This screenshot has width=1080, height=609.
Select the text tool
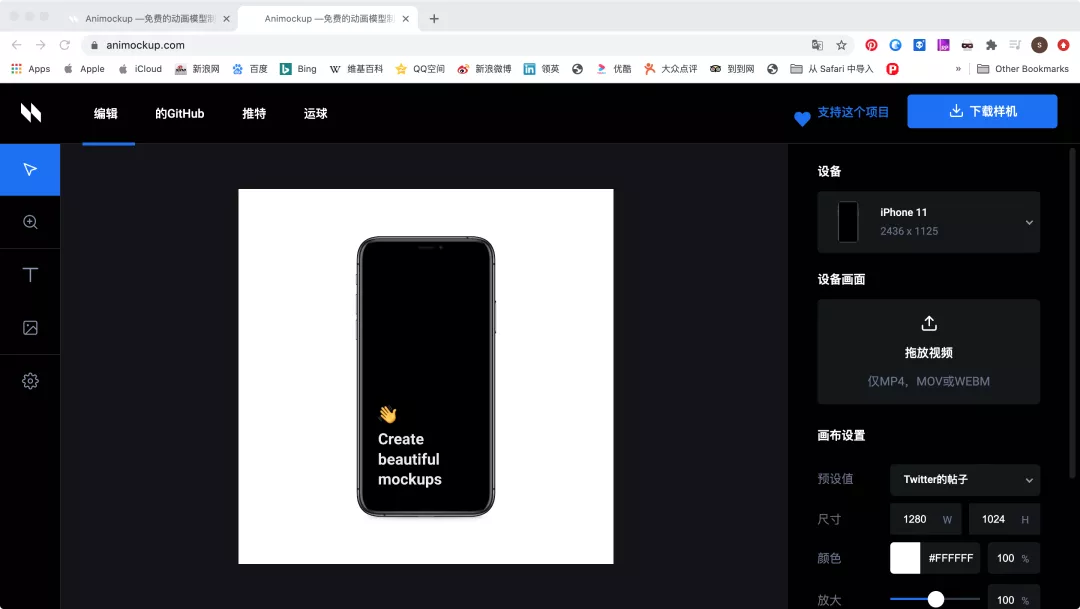point(30,274)
